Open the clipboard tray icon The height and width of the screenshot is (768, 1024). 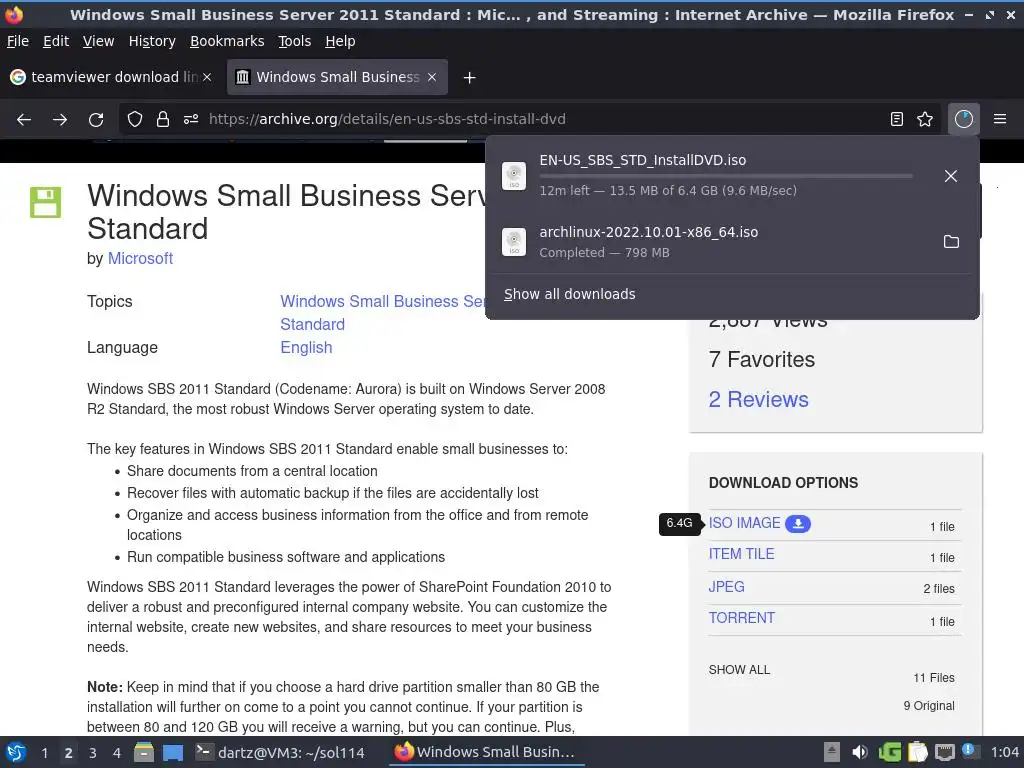coord(918,752)
